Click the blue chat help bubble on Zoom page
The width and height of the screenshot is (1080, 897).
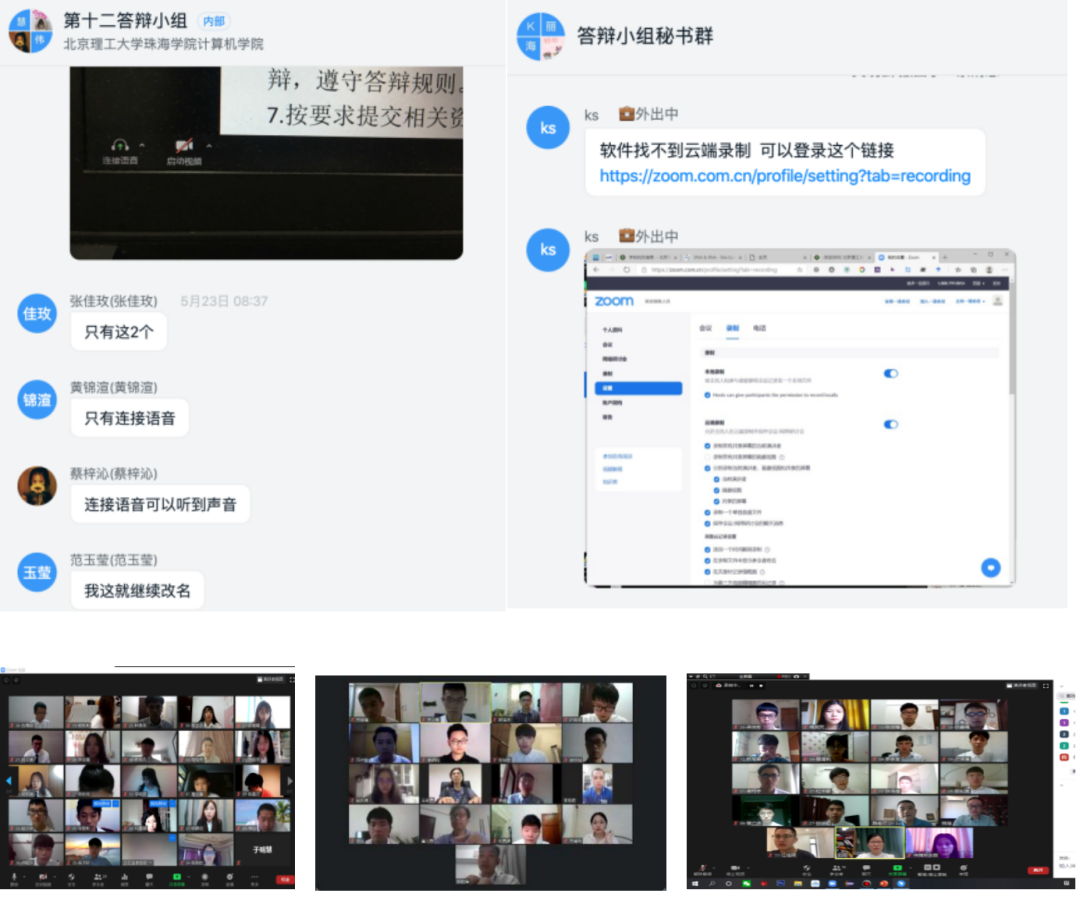click(x=990, y=567)
